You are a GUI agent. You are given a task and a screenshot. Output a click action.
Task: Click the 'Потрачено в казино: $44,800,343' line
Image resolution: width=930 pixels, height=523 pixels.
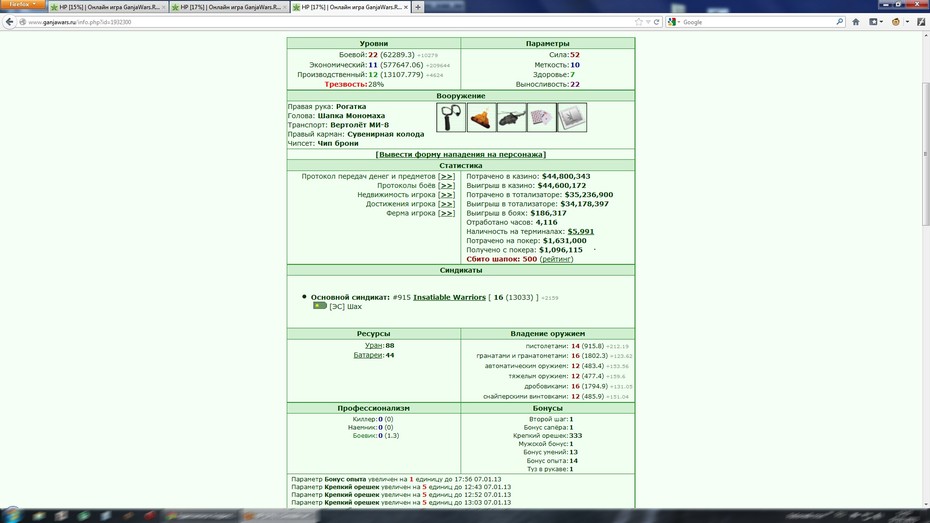[x=528, y=176]
